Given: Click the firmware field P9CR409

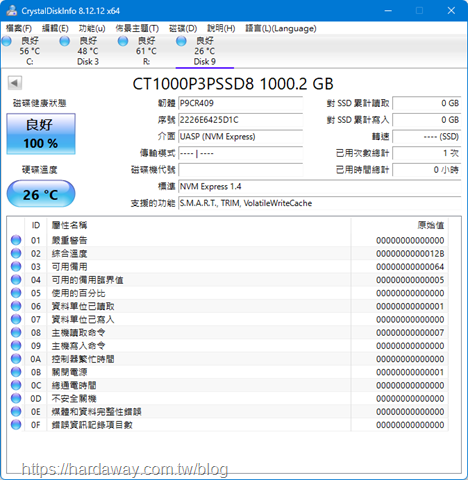Looking at the screenshot, I should (241, 103).
